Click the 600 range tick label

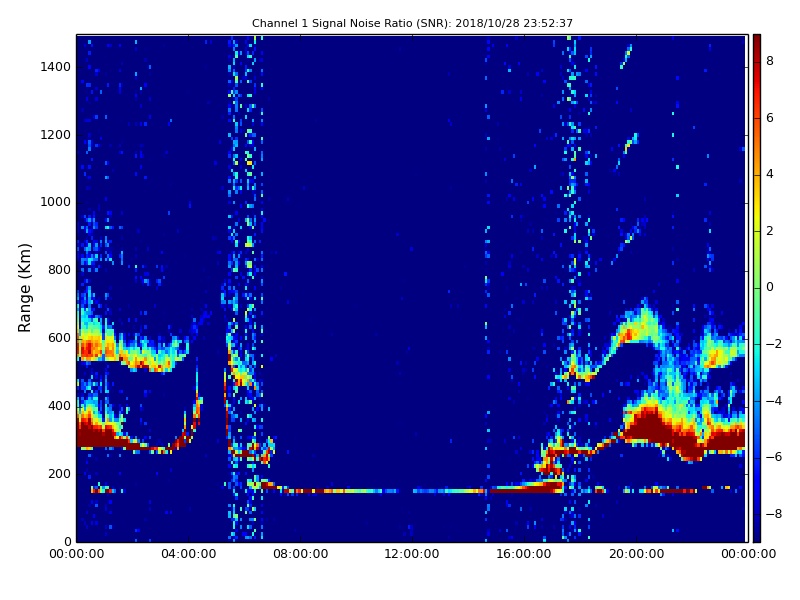59,338
